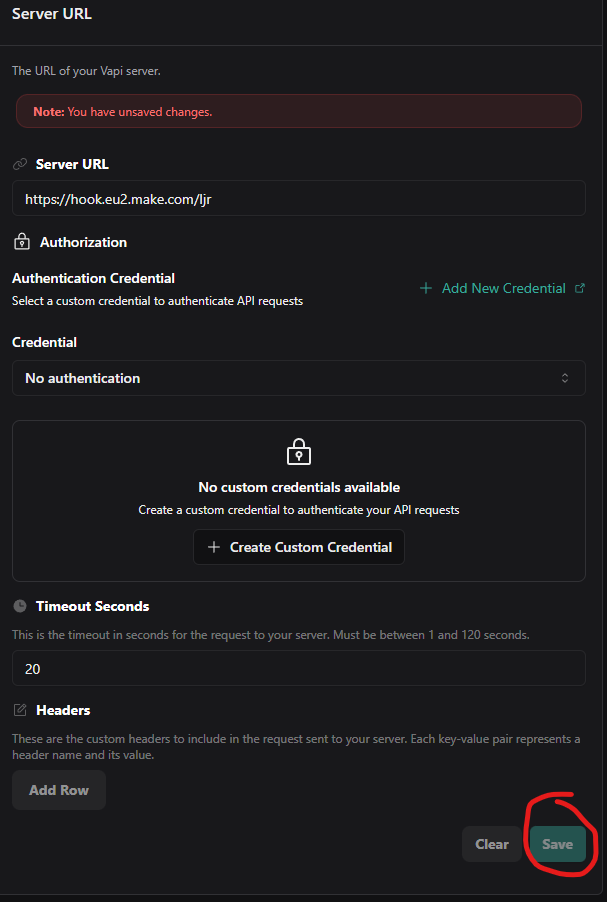Click the unsaved changes warning banner
Image resolution: width=607 pixels, height=902 pixels.
[298, 110]
